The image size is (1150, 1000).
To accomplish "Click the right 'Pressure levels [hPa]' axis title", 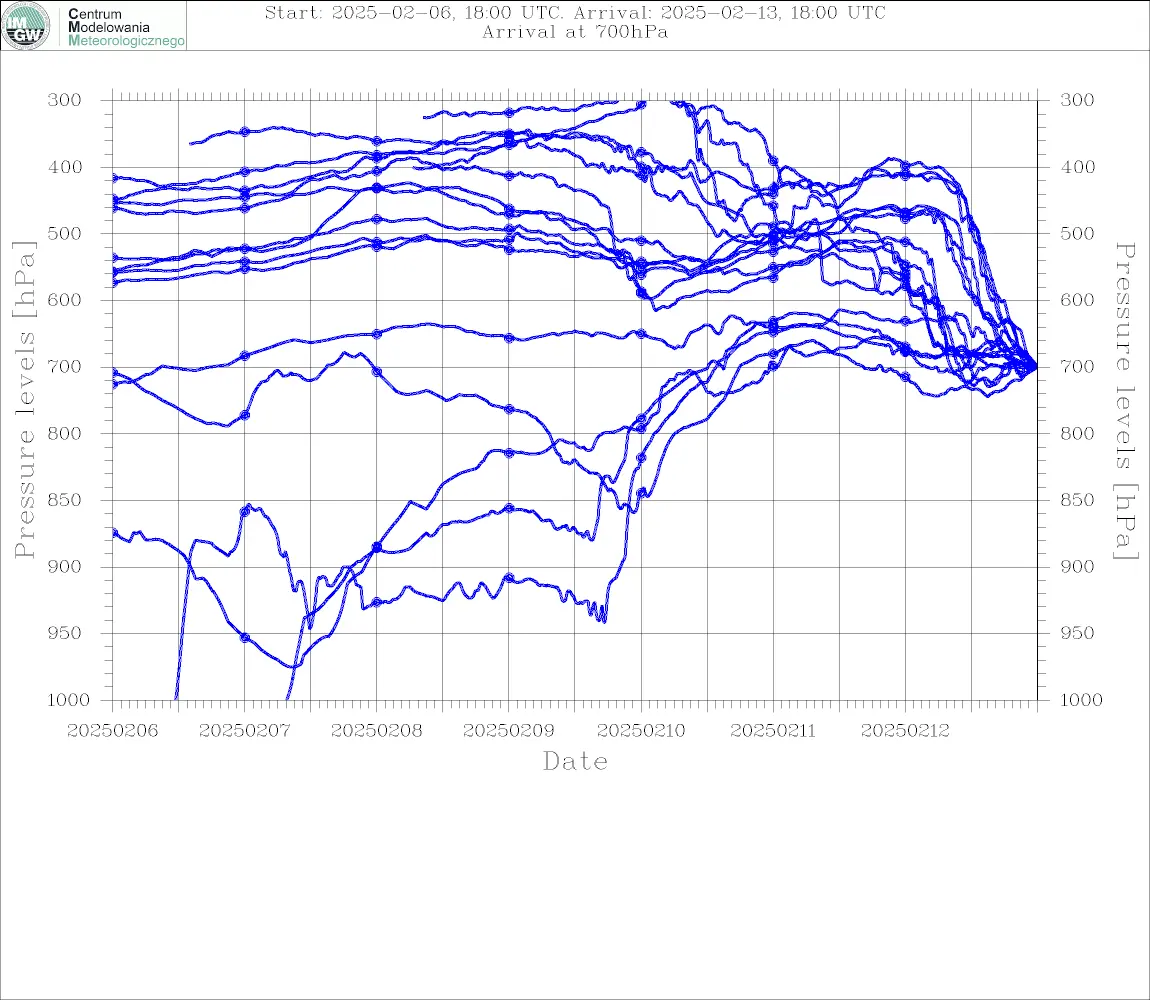I will (x=1126, y=400).
